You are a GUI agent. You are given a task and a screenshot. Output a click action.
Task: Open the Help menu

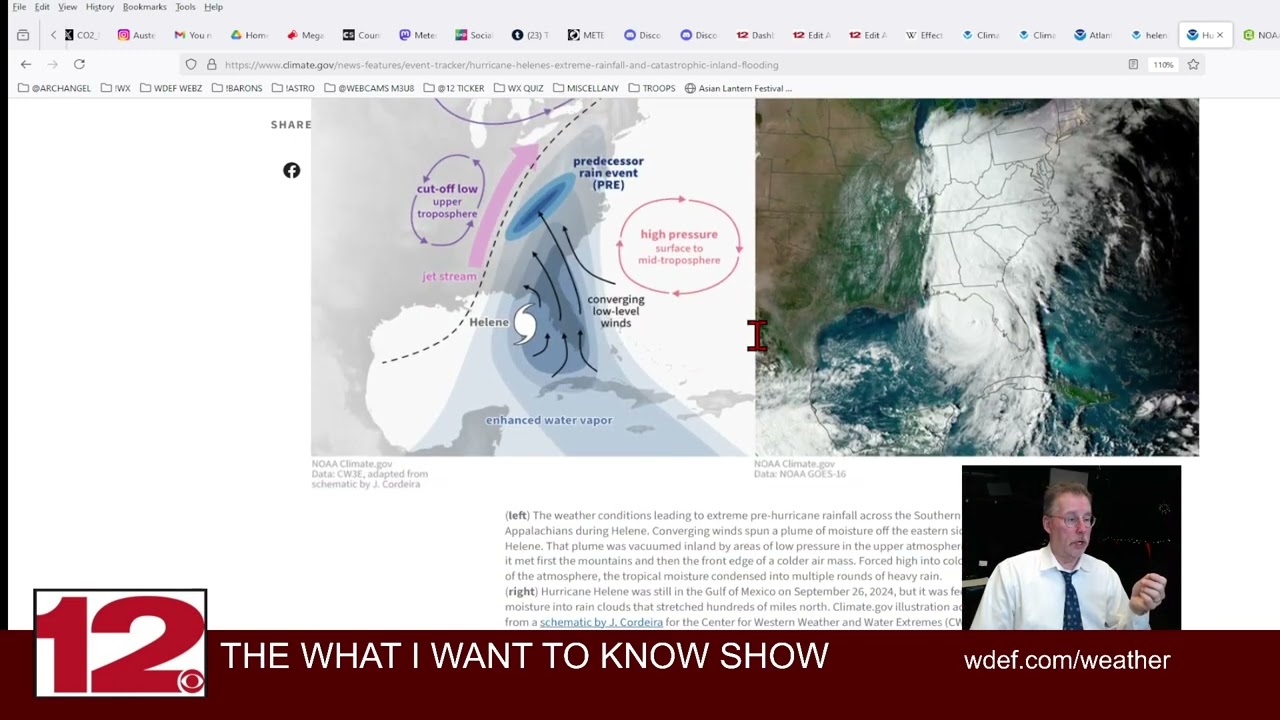(213, 7)
